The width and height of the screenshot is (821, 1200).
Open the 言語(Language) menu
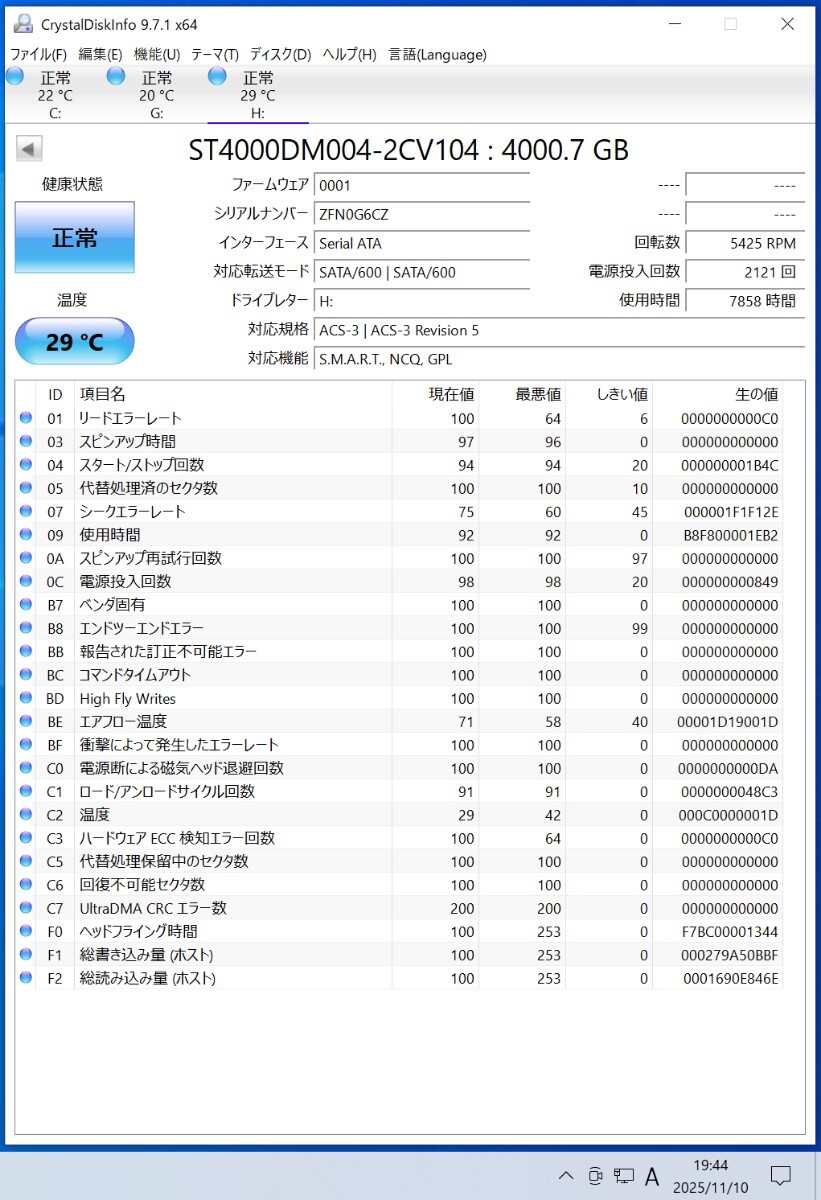437,55
